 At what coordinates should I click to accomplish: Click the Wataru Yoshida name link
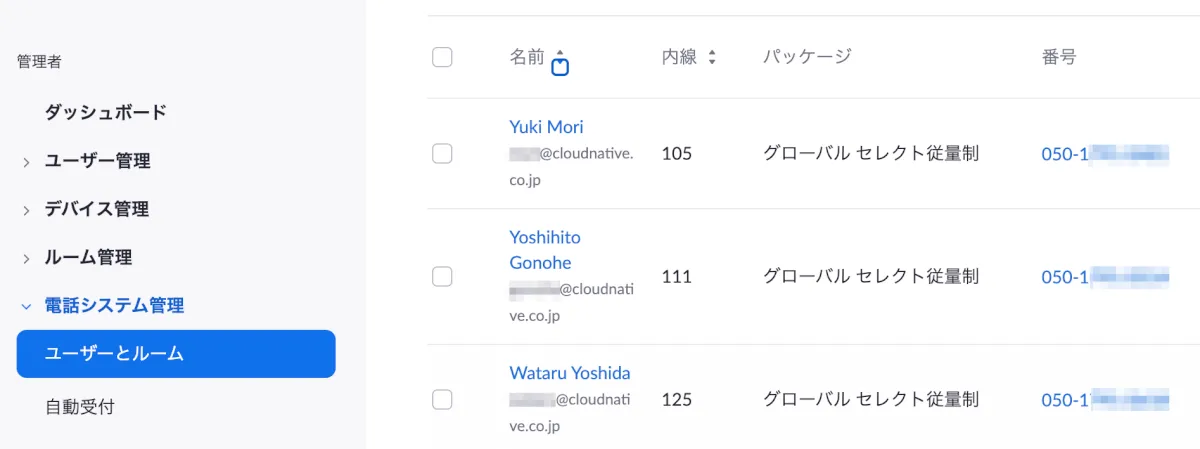[x=570, y=373]
